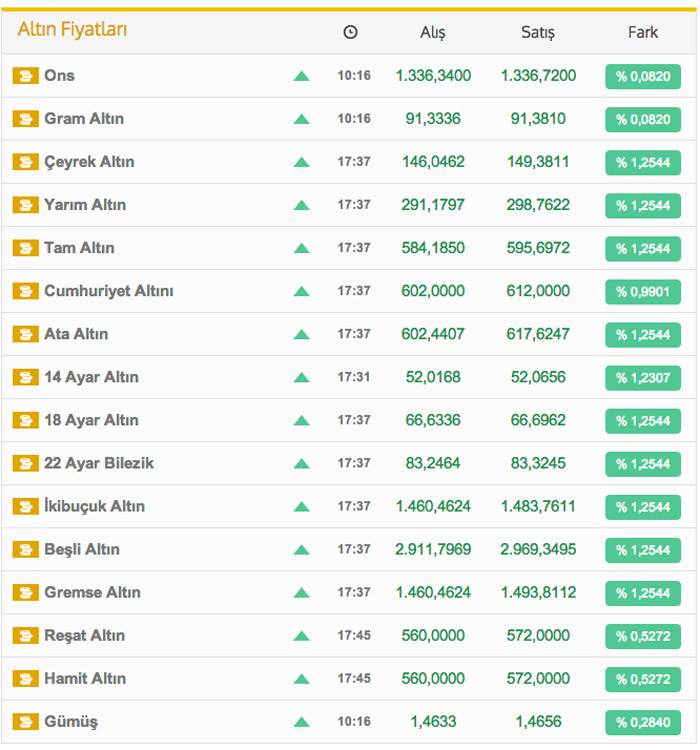Open the İkibuçuk Altın link
700x750 pixels.
94,506
